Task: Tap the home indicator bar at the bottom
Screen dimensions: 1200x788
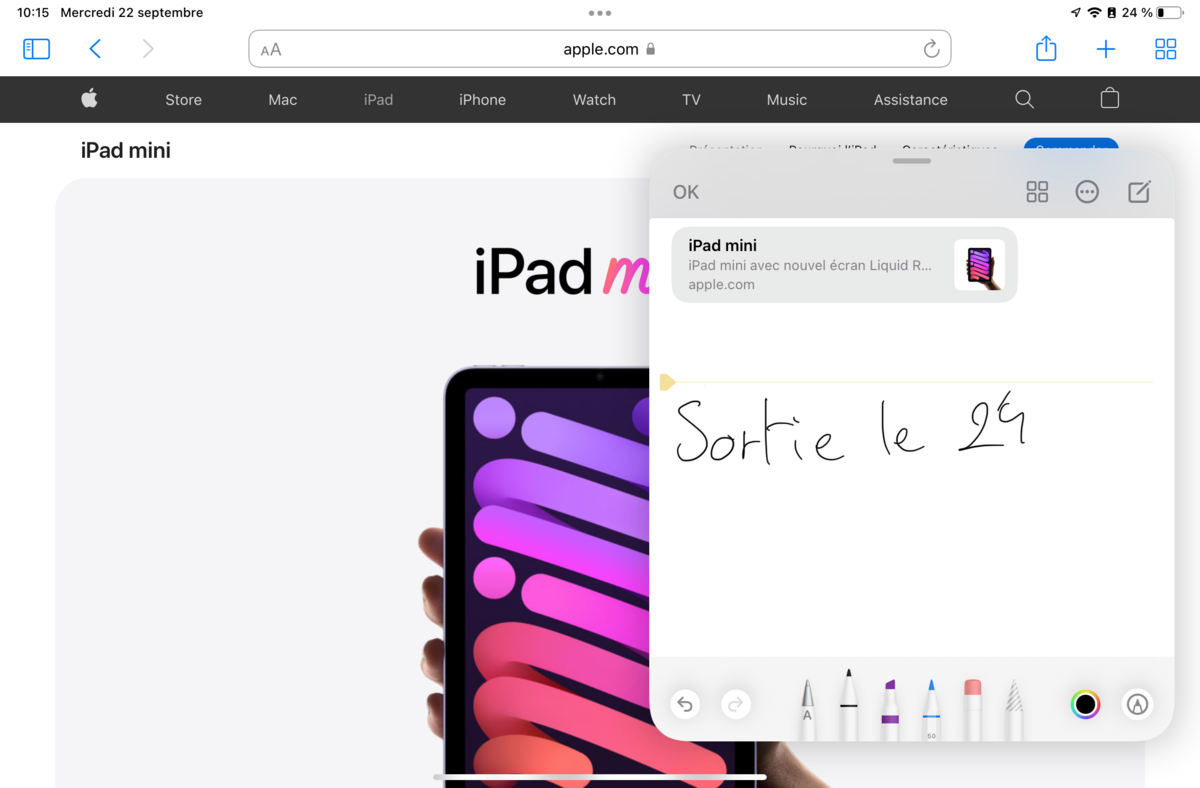Action: (x=600, y=777)
